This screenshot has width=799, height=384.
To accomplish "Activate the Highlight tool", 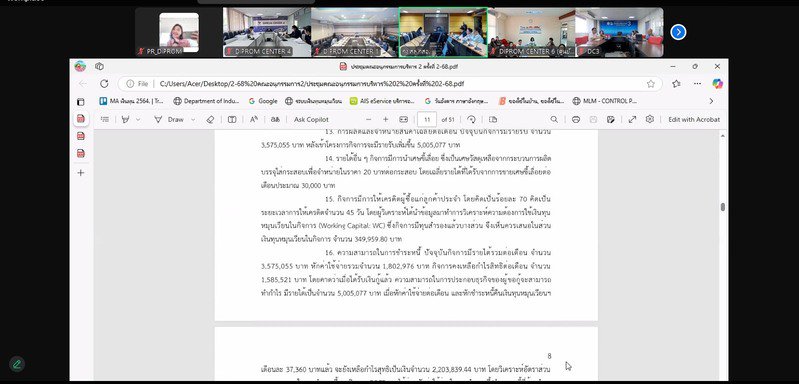I will coord(125,119).
